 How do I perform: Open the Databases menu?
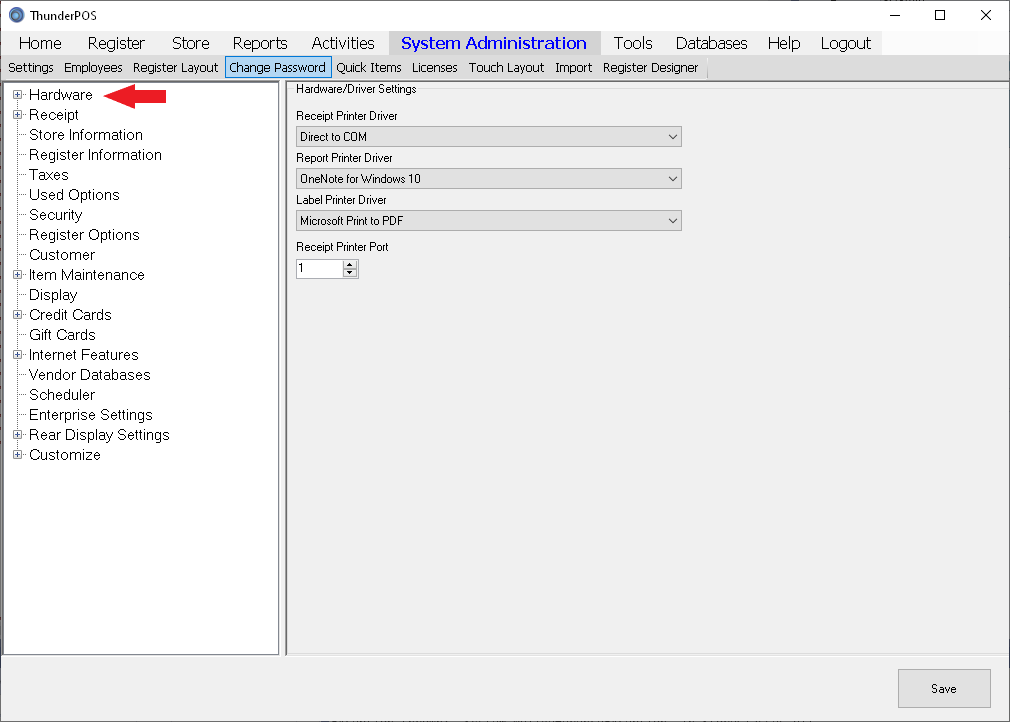711,43
